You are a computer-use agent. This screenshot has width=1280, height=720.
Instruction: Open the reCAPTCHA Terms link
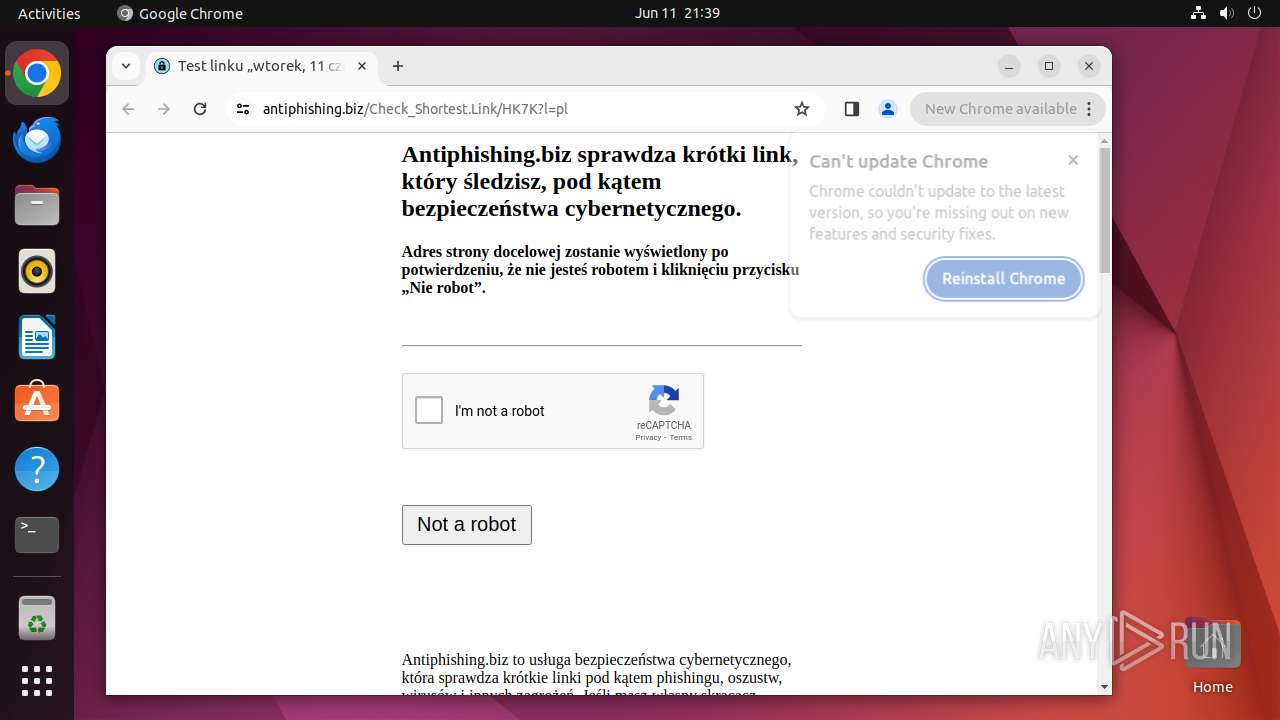pyautogui.click(x=681, y=437)
